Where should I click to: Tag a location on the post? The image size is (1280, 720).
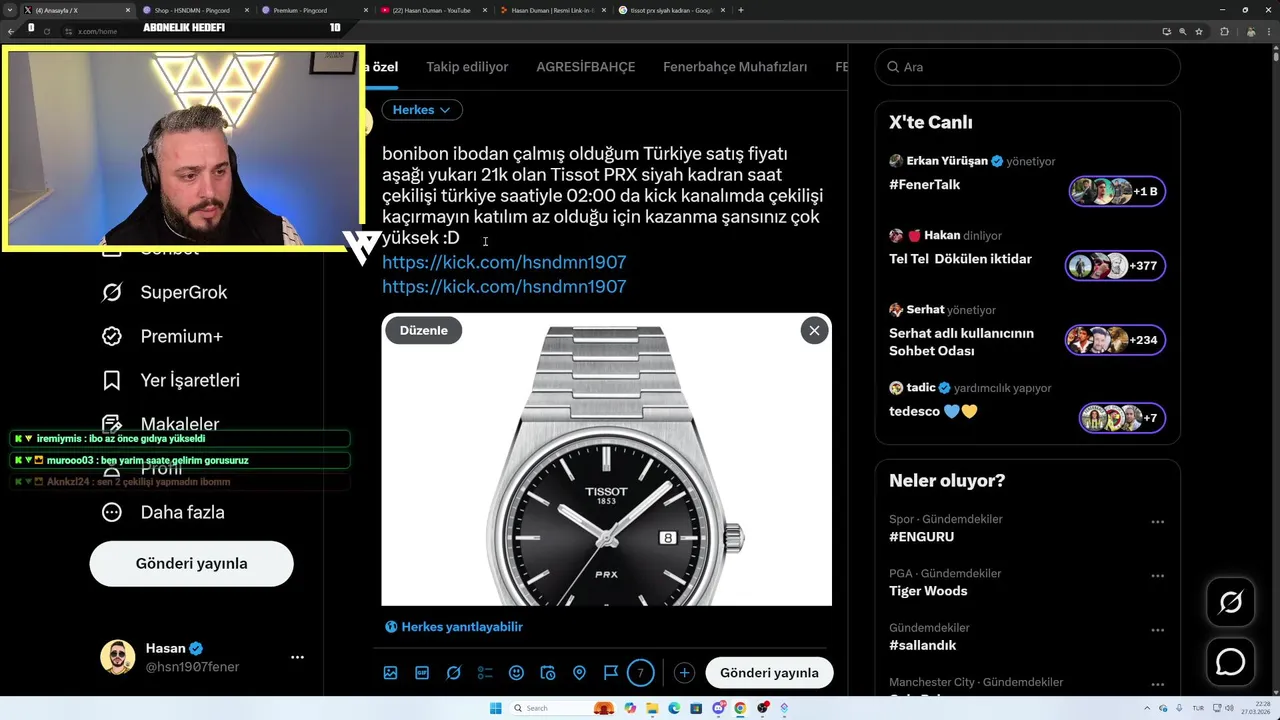pos(579,673)
